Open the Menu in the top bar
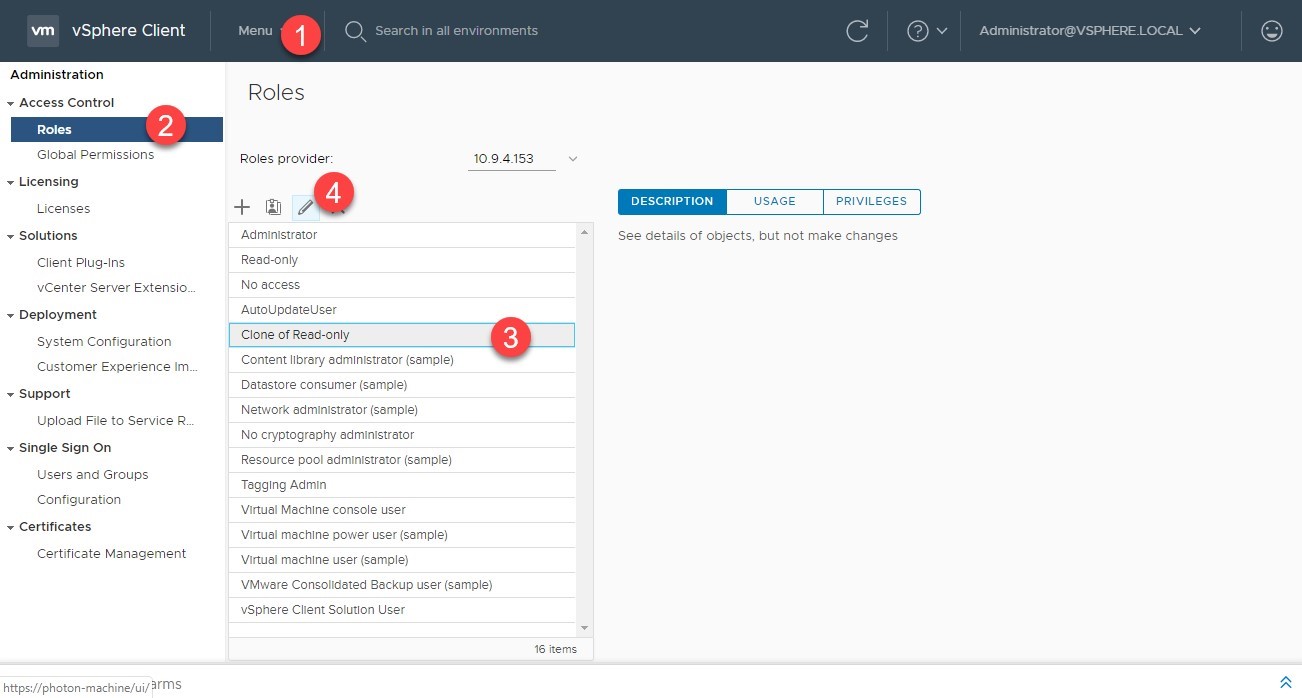Screen dimensions: 1302x698 coord(254,31)
